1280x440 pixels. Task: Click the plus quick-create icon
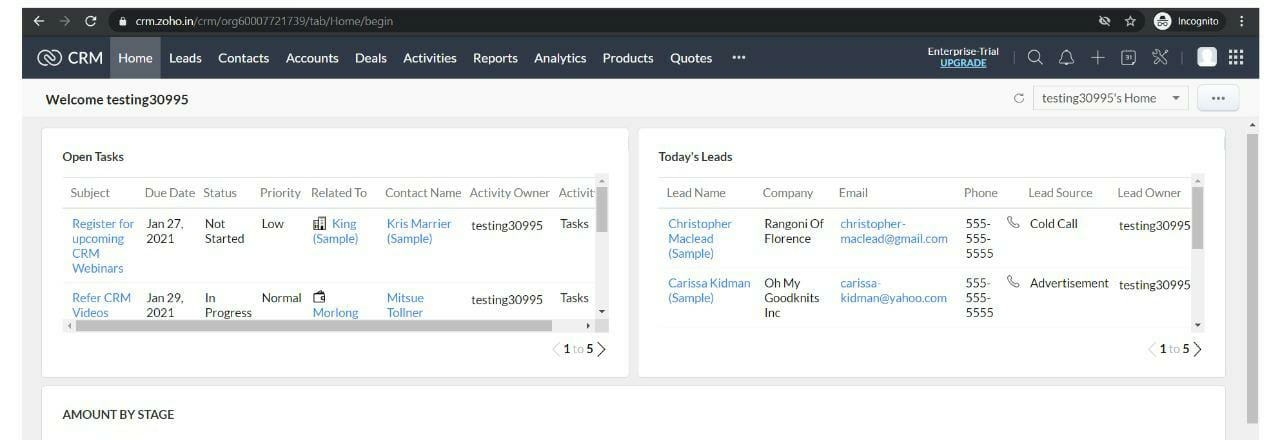pyautogui.click(x=1097, y=58)
